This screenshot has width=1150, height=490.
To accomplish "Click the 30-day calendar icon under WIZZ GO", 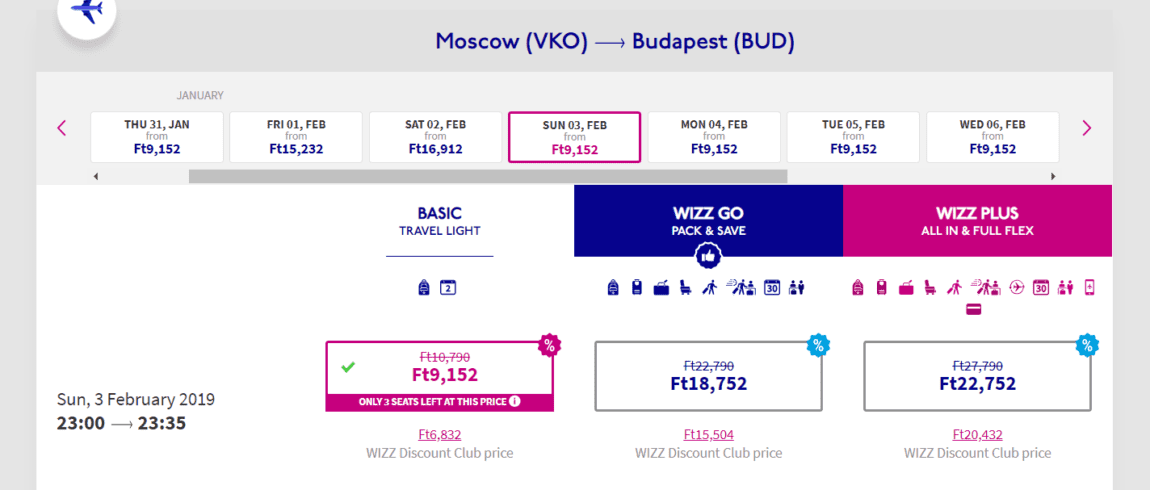I will point(771,288).
